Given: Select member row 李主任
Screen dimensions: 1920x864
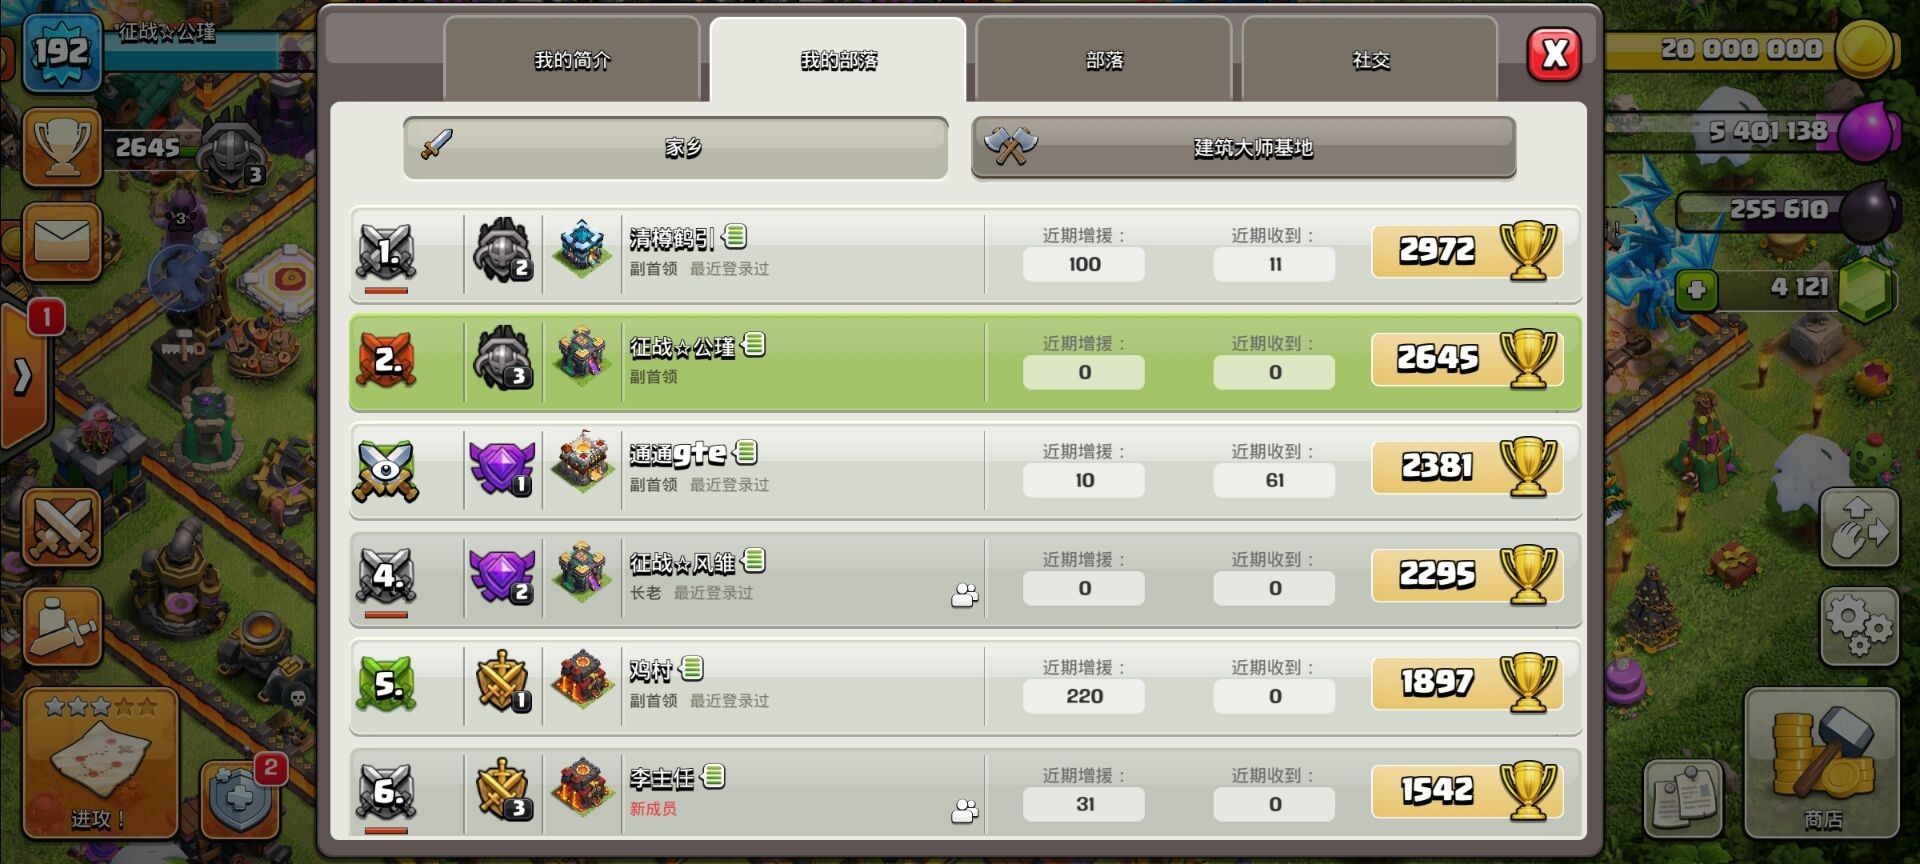Looking at the screenshot, I should (x=966, y=792).
